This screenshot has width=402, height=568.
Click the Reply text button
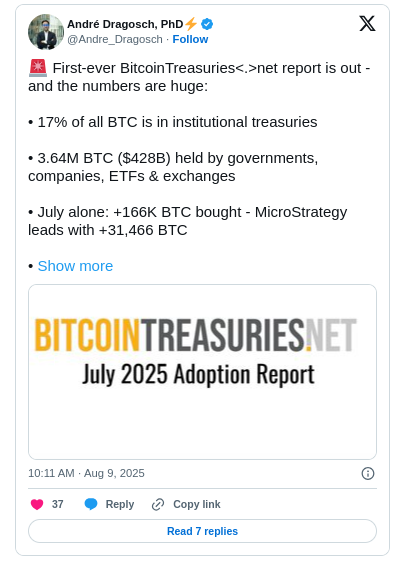(x=120, y=504)
